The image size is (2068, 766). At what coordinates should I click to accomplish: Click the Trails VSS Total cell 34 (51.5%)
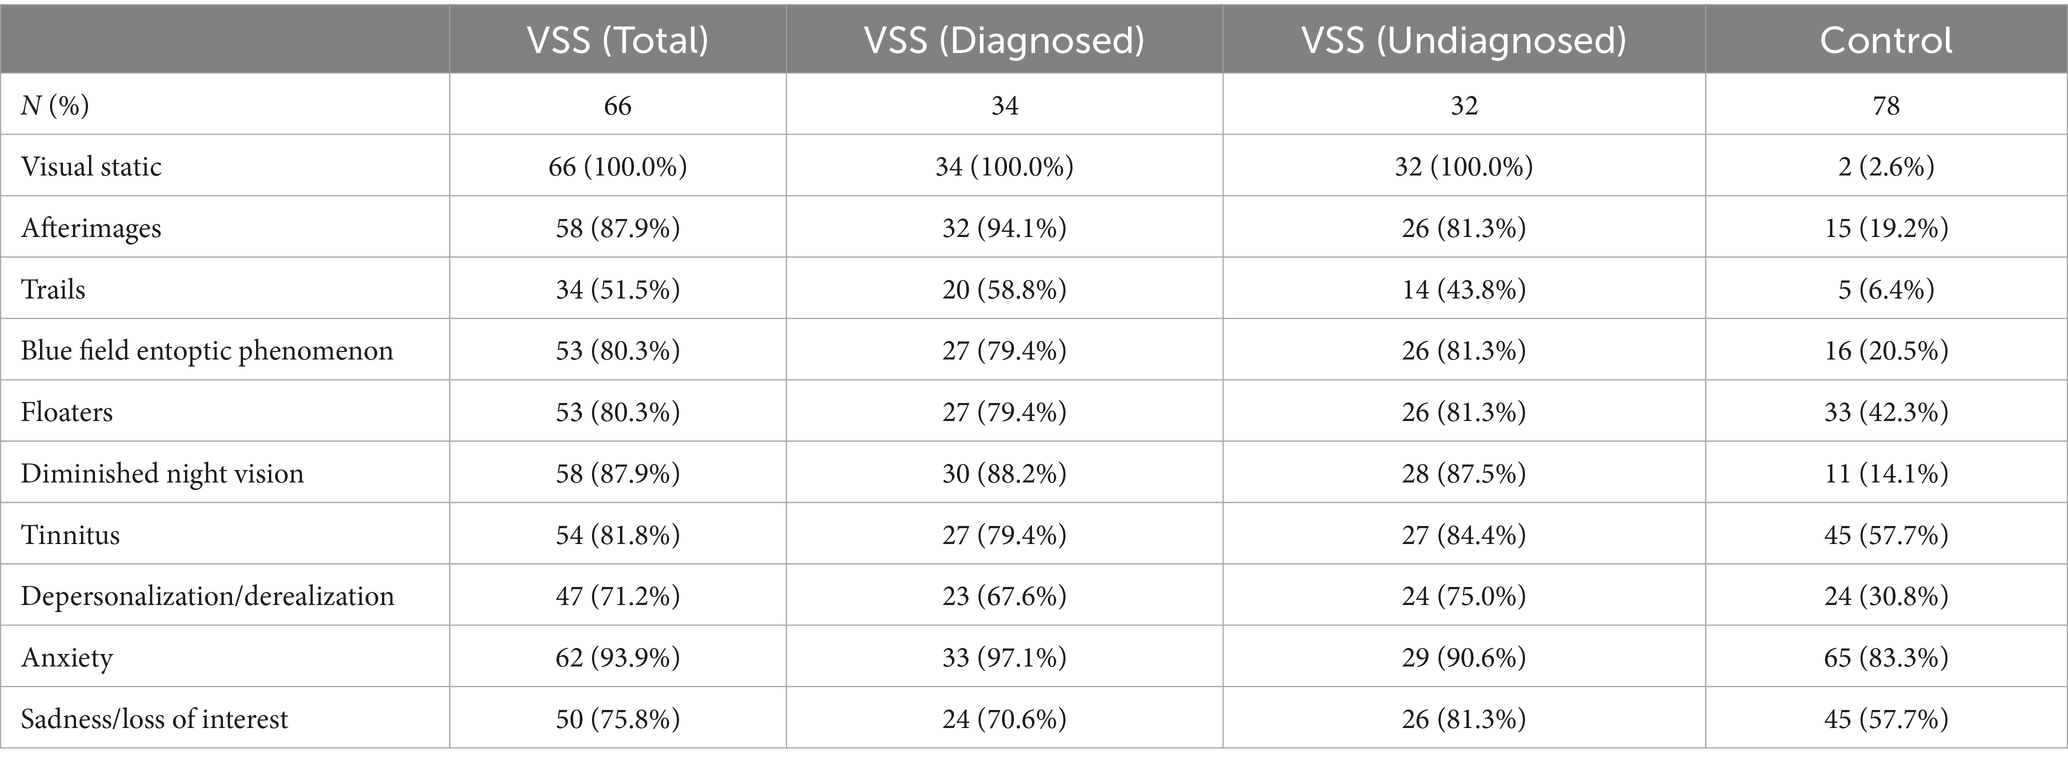(617, 289)
